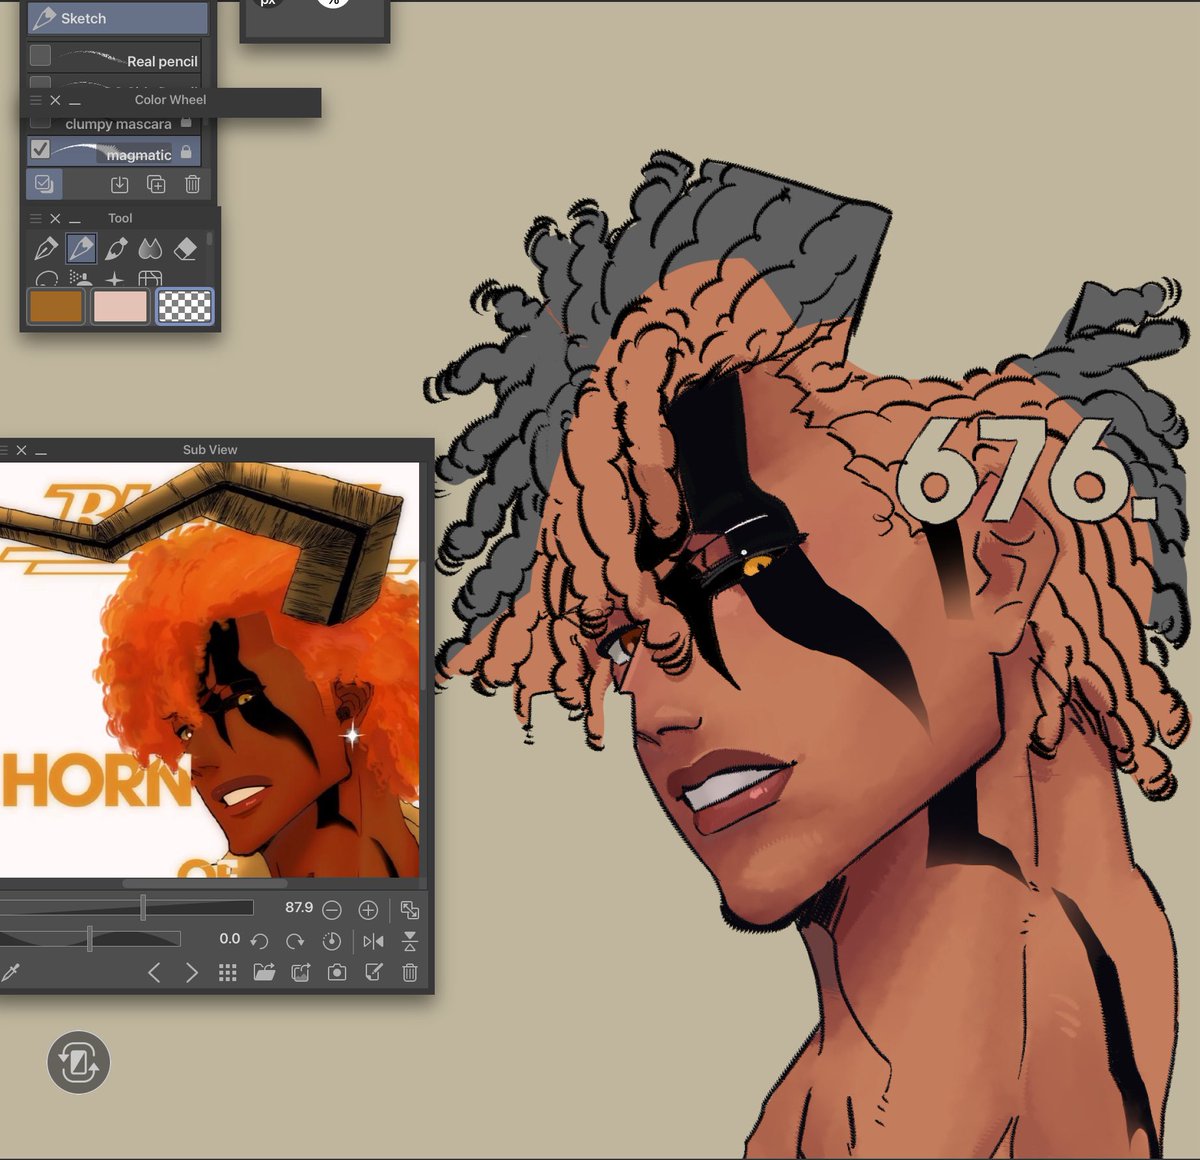Select the Brush tool
The width and height of the screenshot is (1200, 1160).
[x=116, y=248]
